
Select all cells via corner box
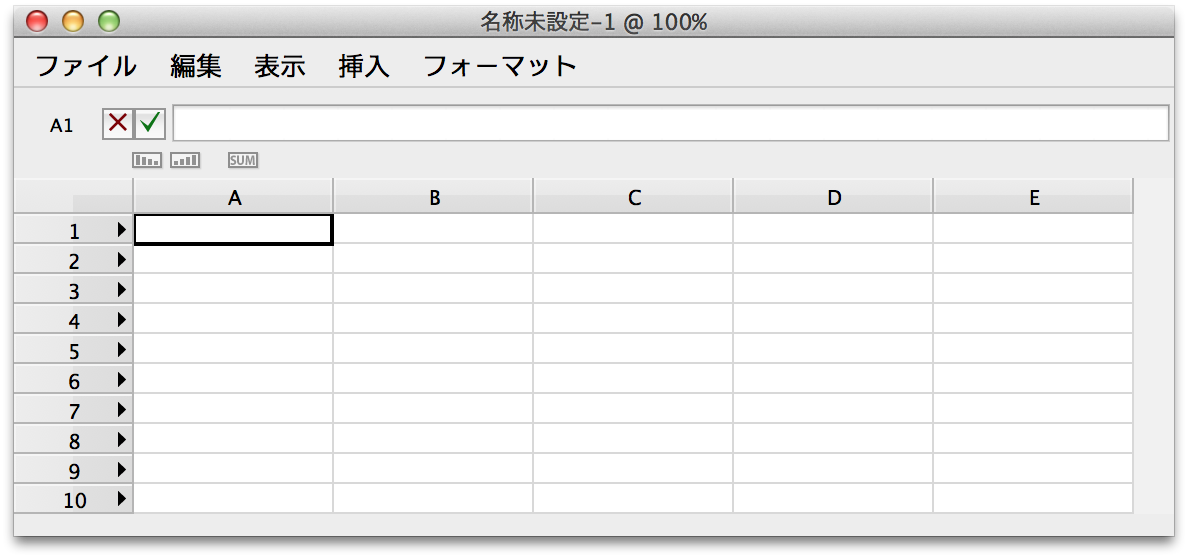click(x=73, y=196)
